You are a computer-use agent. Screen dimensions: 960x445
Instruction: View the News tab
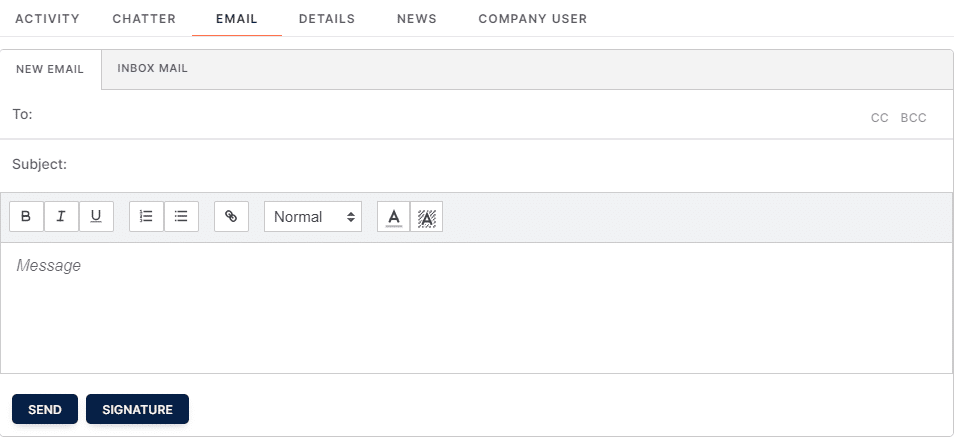(417, 19)
